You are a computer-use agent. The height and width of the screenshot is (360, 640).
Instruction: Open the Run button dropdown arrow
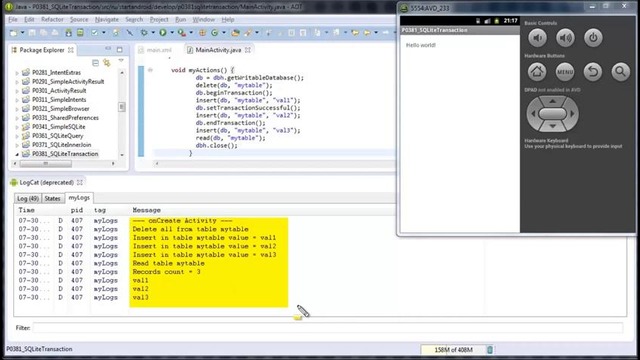172,33
